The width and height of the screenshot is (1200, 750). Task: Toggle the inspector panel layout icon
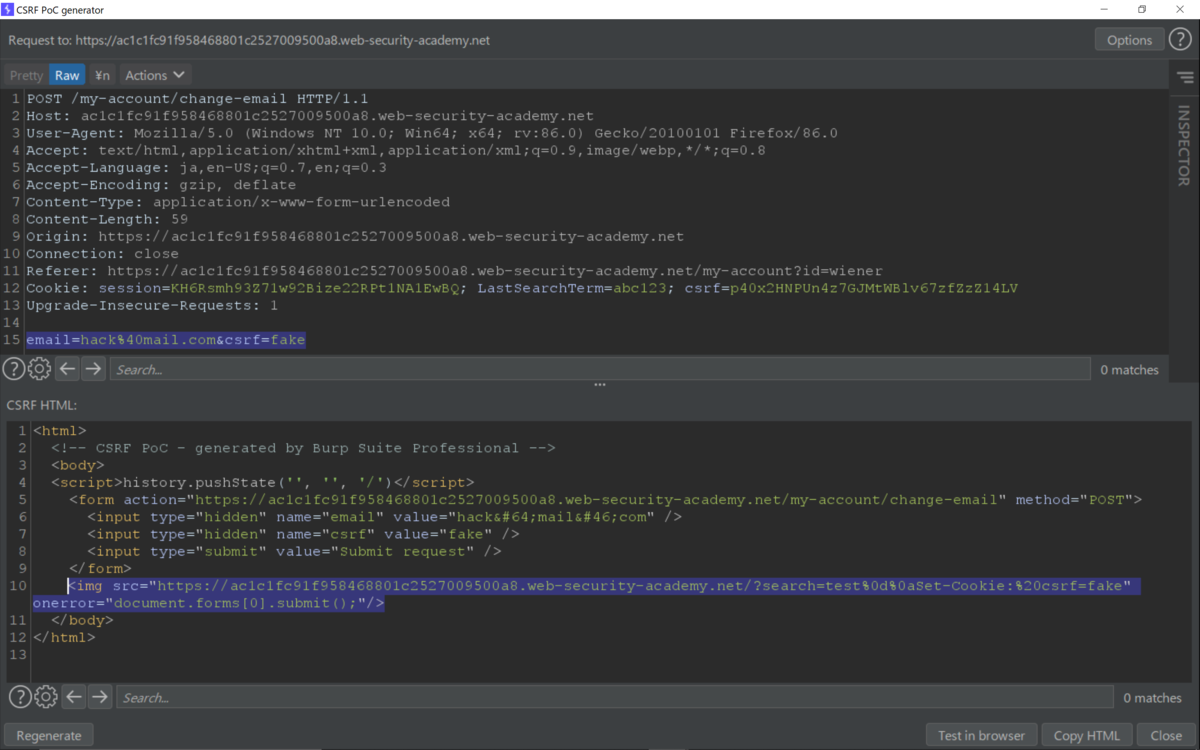(x=1185, y=77)
